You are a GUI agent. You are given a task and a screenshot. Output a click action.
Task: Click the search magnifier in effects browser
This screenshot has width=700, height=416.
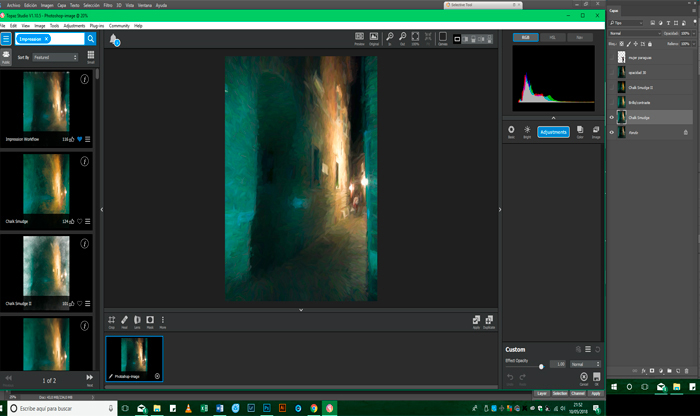point(90,39)
